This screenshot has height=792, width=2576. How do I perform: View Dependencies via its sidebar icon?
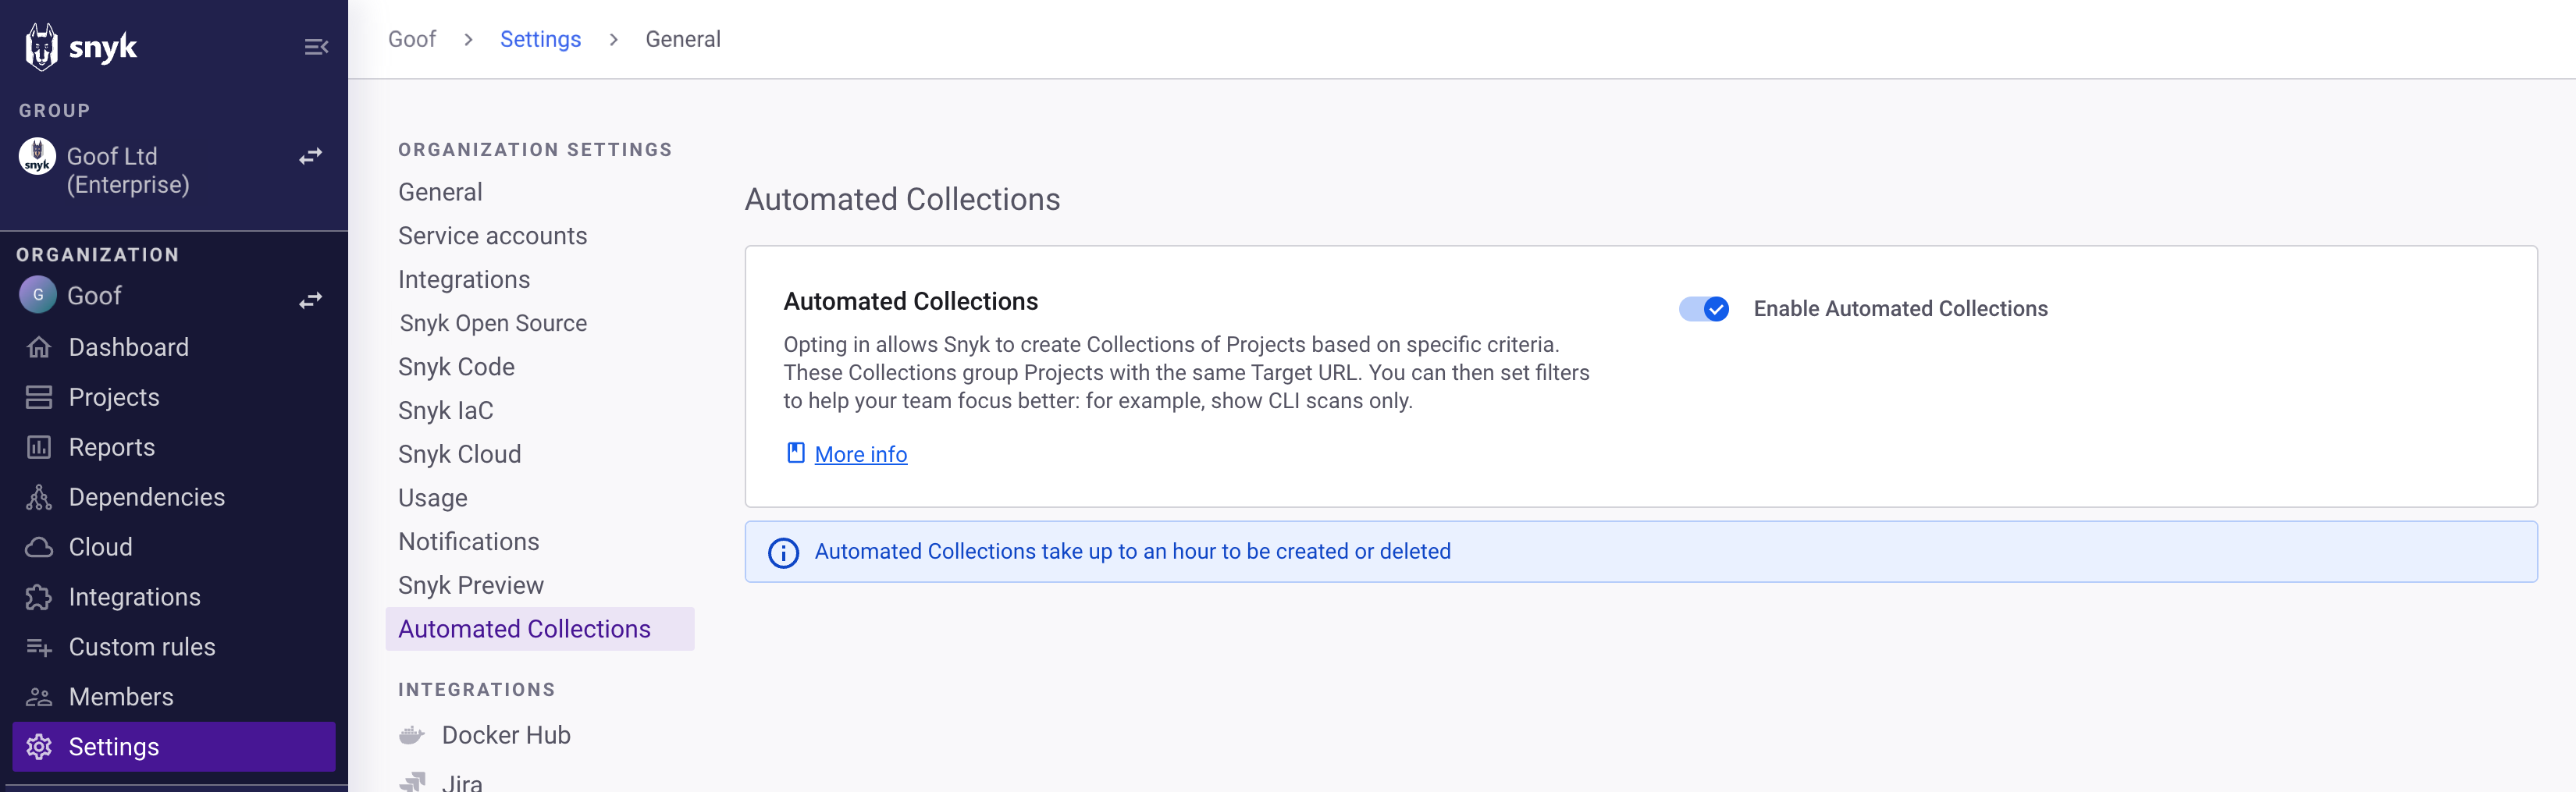(x=38, y=497)
